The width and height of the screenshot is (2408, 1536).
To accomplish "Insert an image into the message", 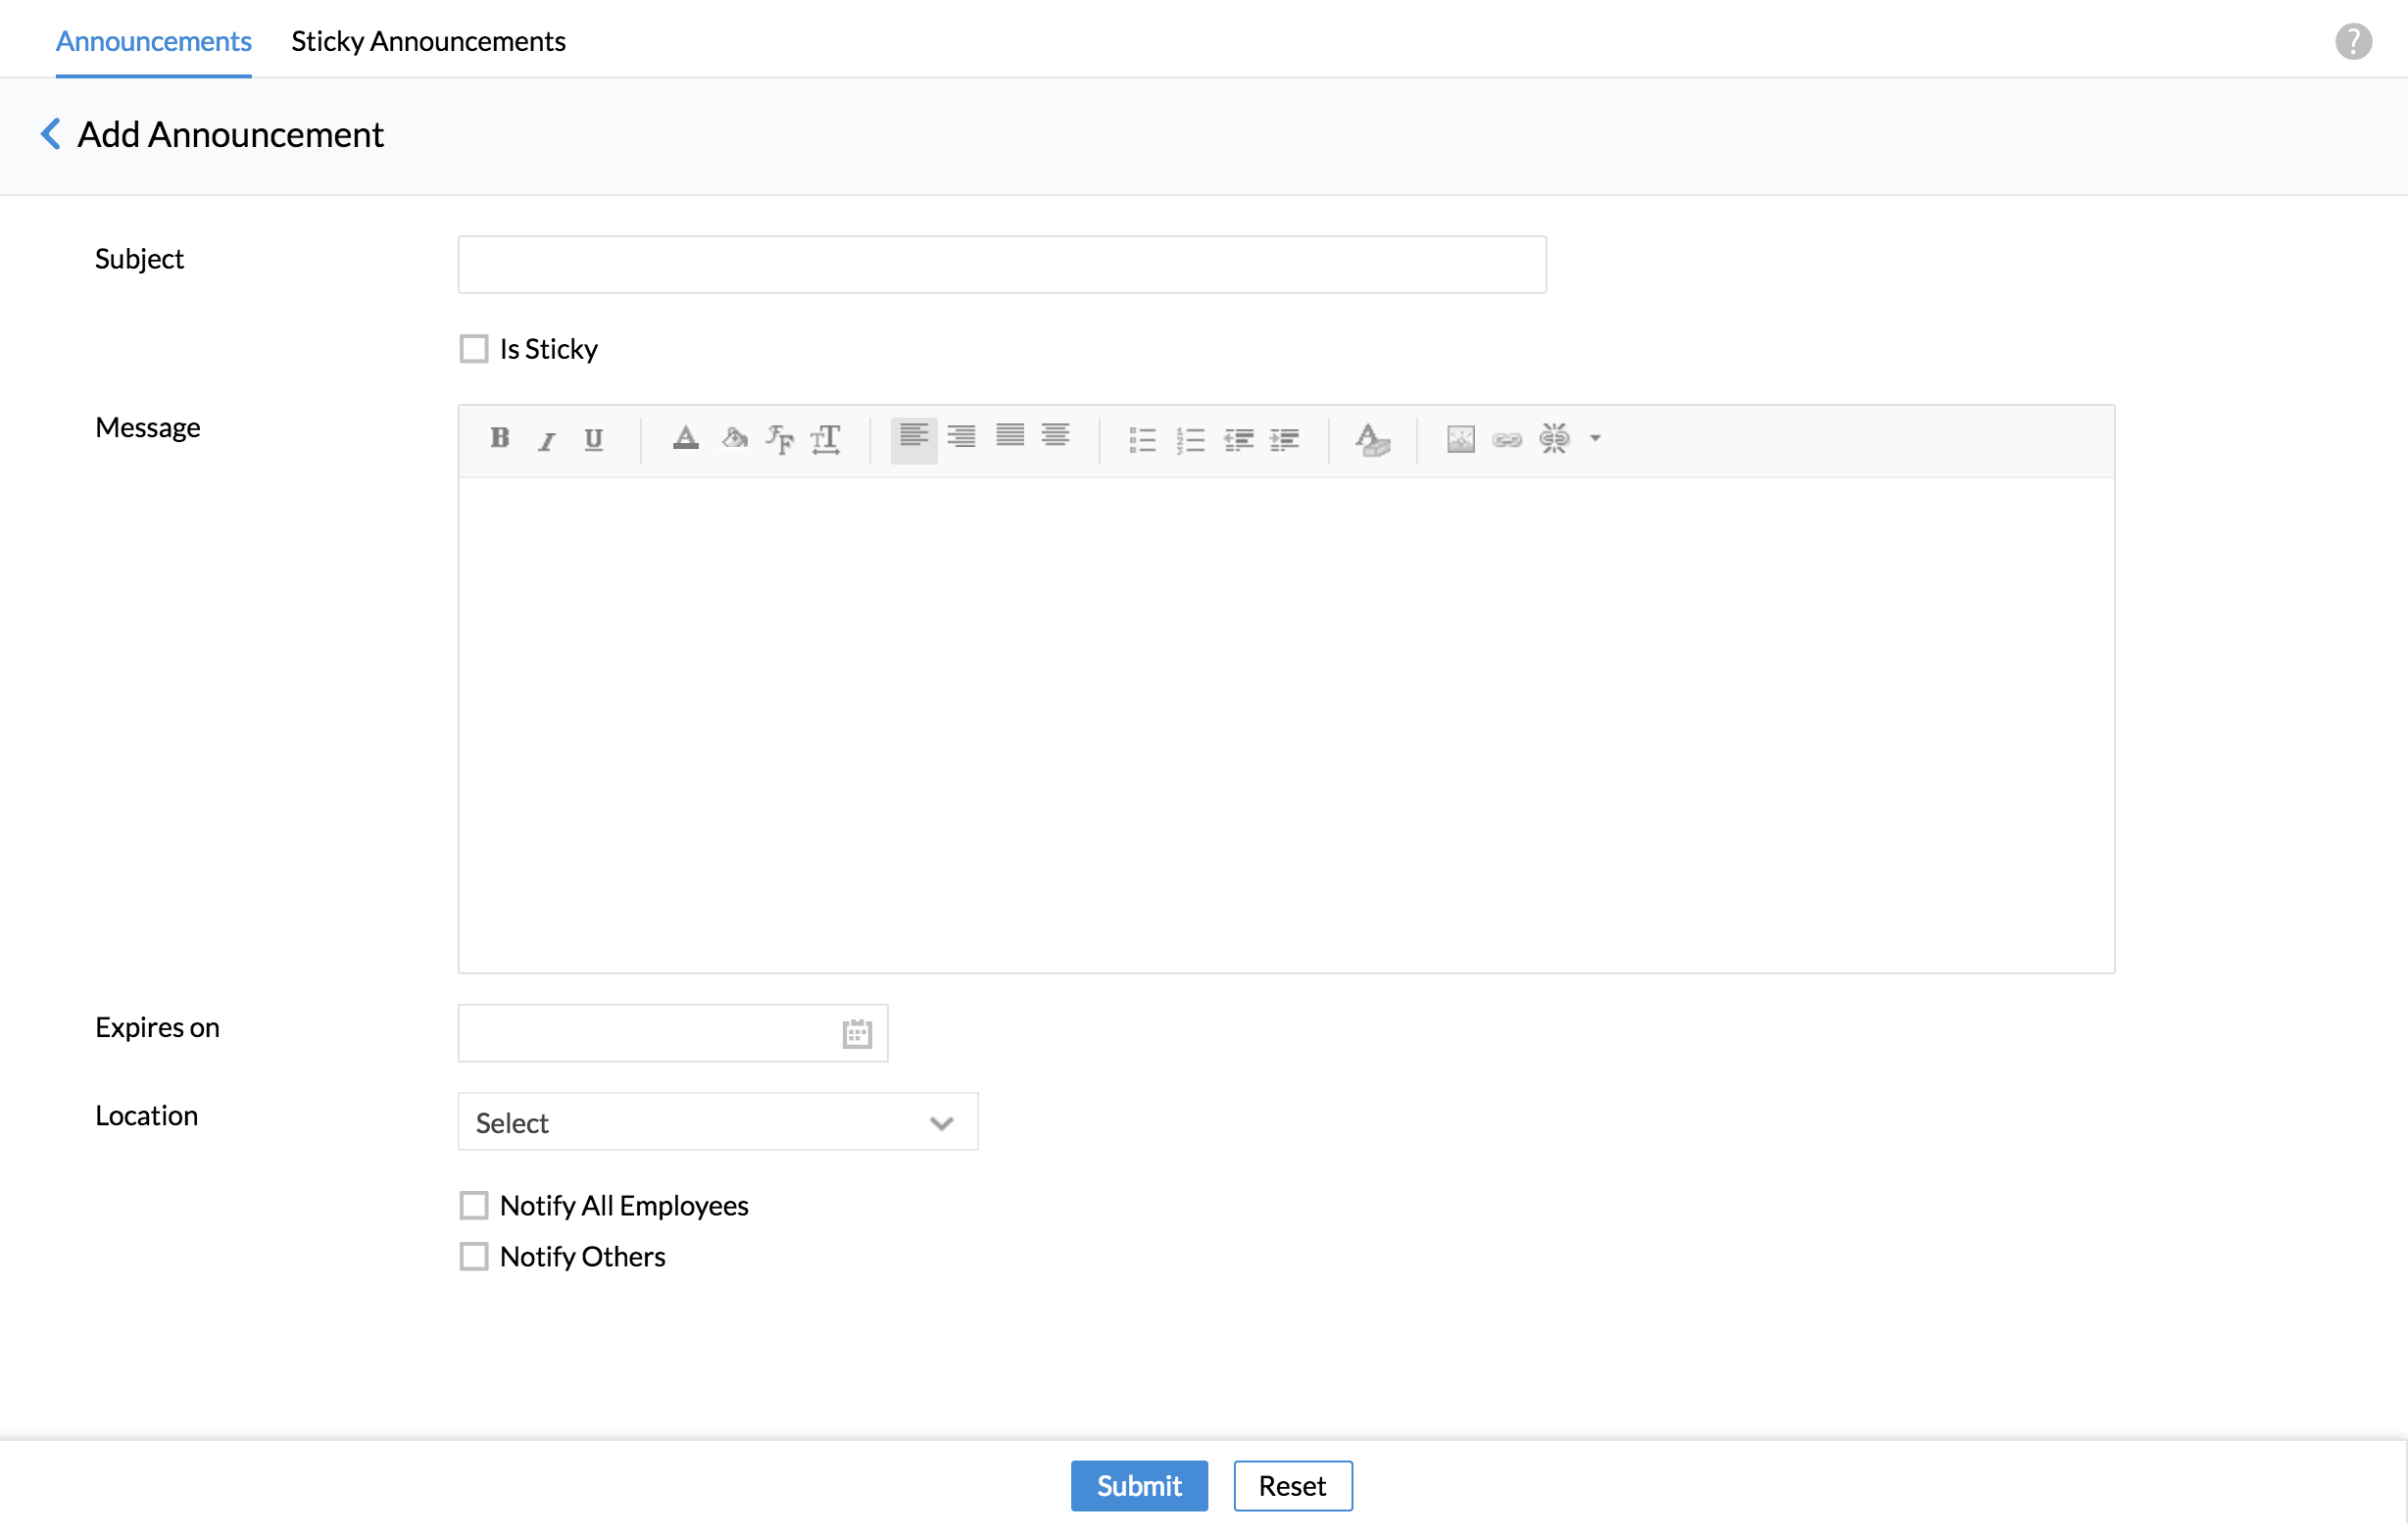I will pyautogui.click(x=1460, y=439).
